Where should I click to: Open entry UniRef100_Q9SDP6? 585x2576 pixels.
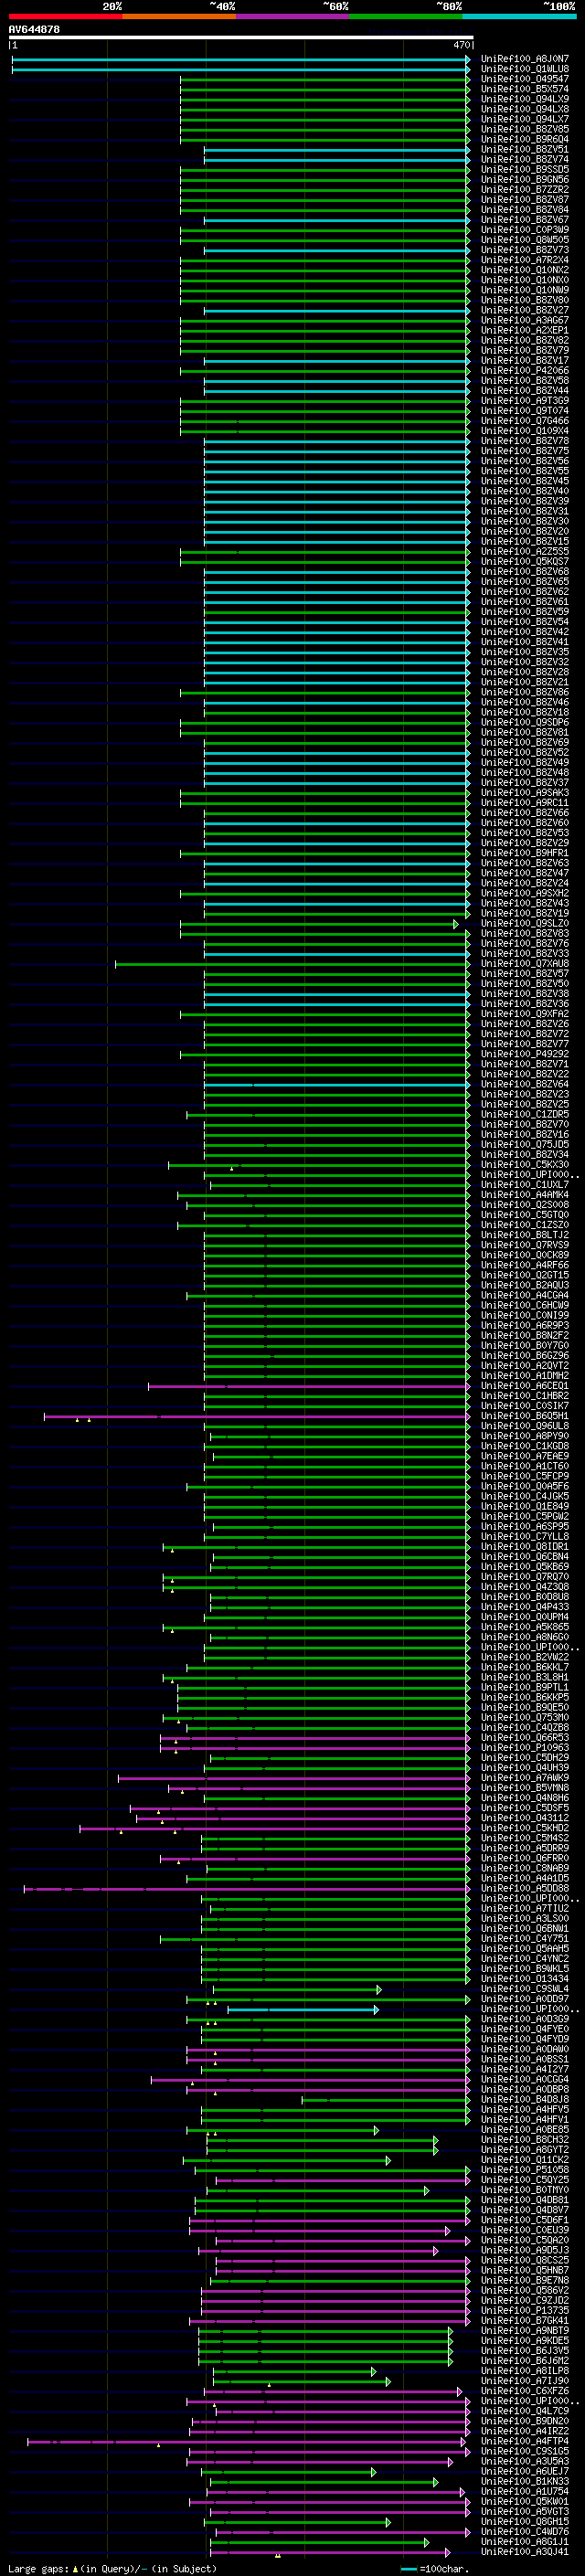(525, 722)
